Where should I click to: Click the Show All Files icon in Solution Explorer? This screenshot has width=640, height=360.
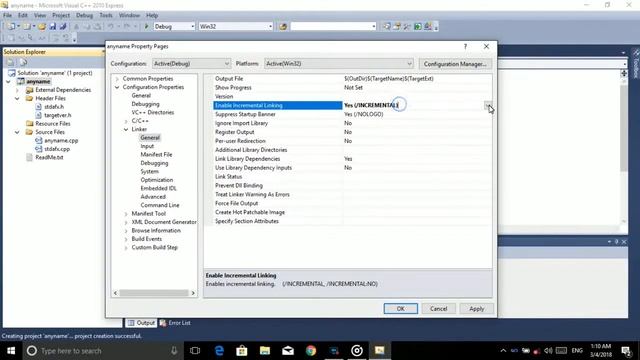pos(23,62)
